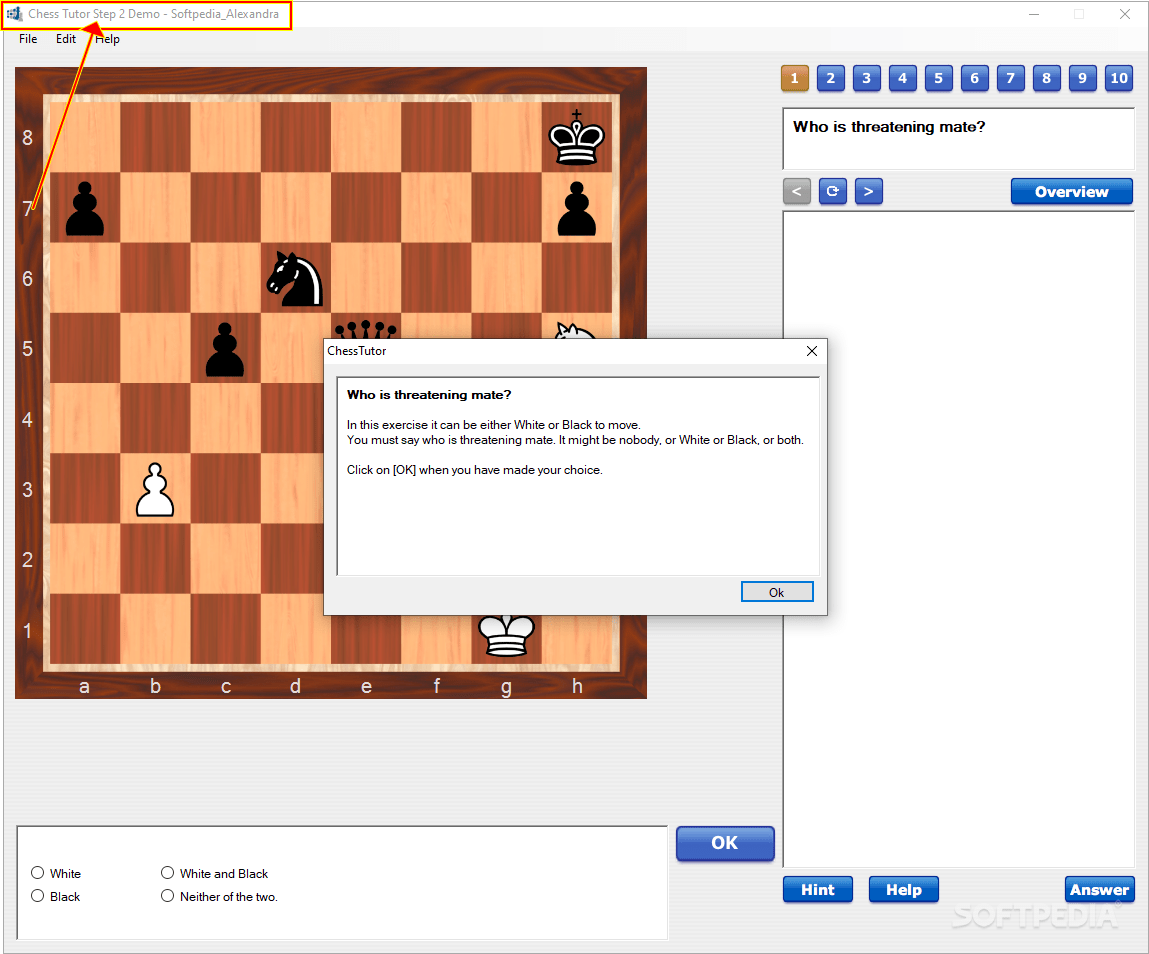Screen dimensions: 1149x954
Task: Click the restart exercise circular arrow icon
Action: point(832,191)
